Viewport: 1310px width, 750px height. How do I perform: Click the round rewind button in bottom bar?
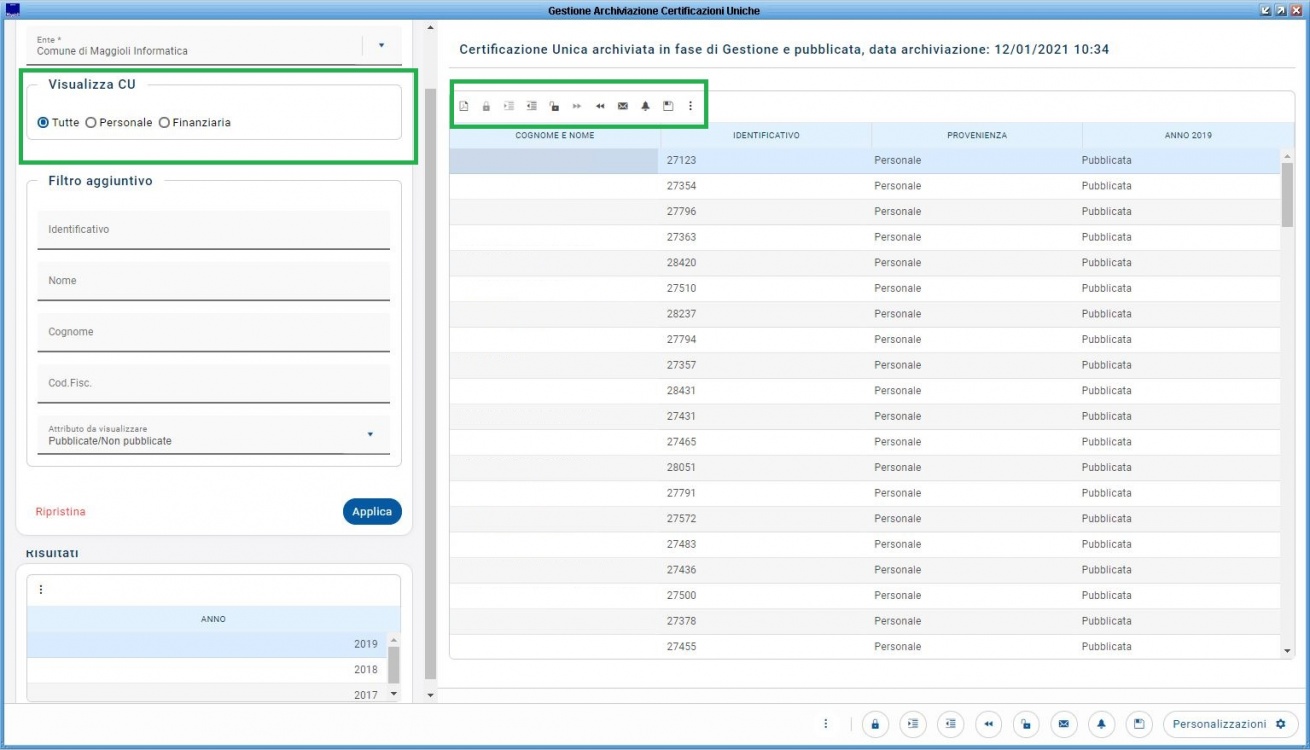click(988, 724)
